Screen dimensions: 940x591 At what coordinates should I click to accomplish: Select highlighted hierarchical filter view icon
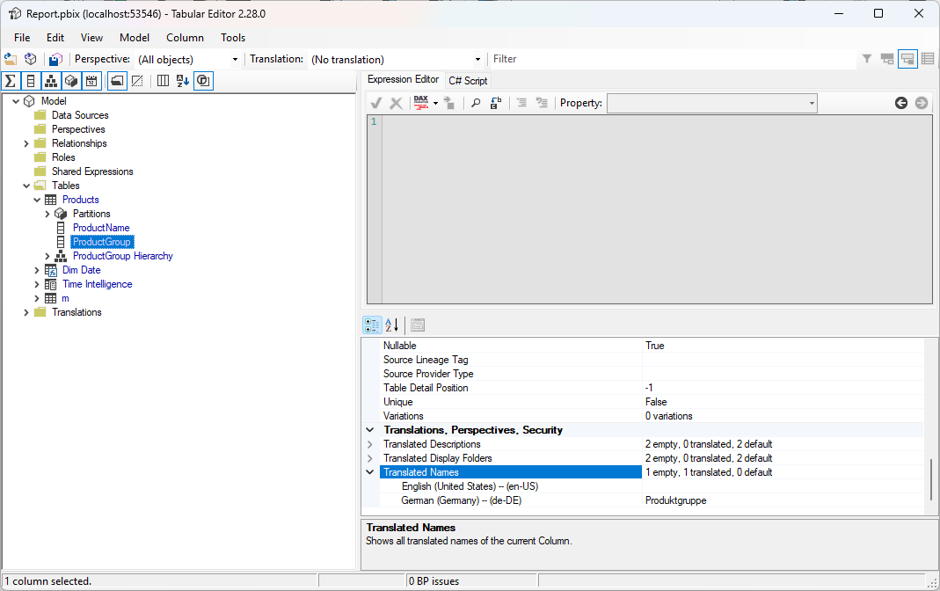908,59
